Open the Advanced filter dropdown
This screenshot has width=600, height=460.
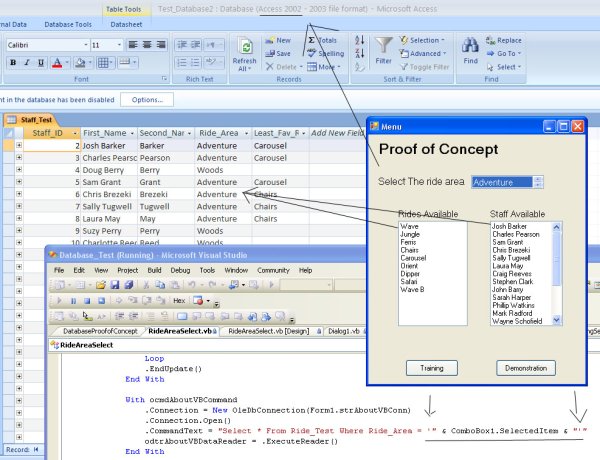click(x=423, y=54)
